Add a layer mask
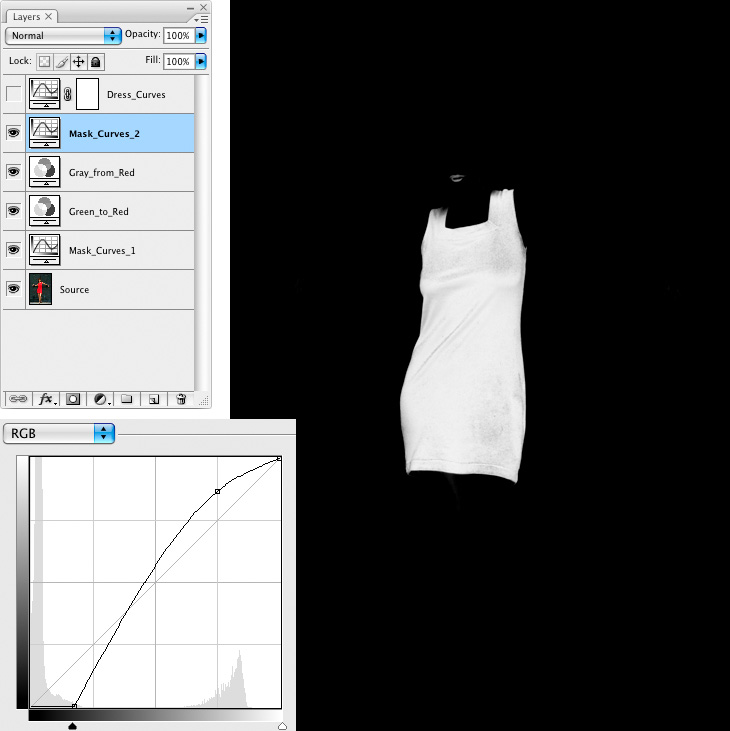730x731 pixels. [x=73, y=398]
